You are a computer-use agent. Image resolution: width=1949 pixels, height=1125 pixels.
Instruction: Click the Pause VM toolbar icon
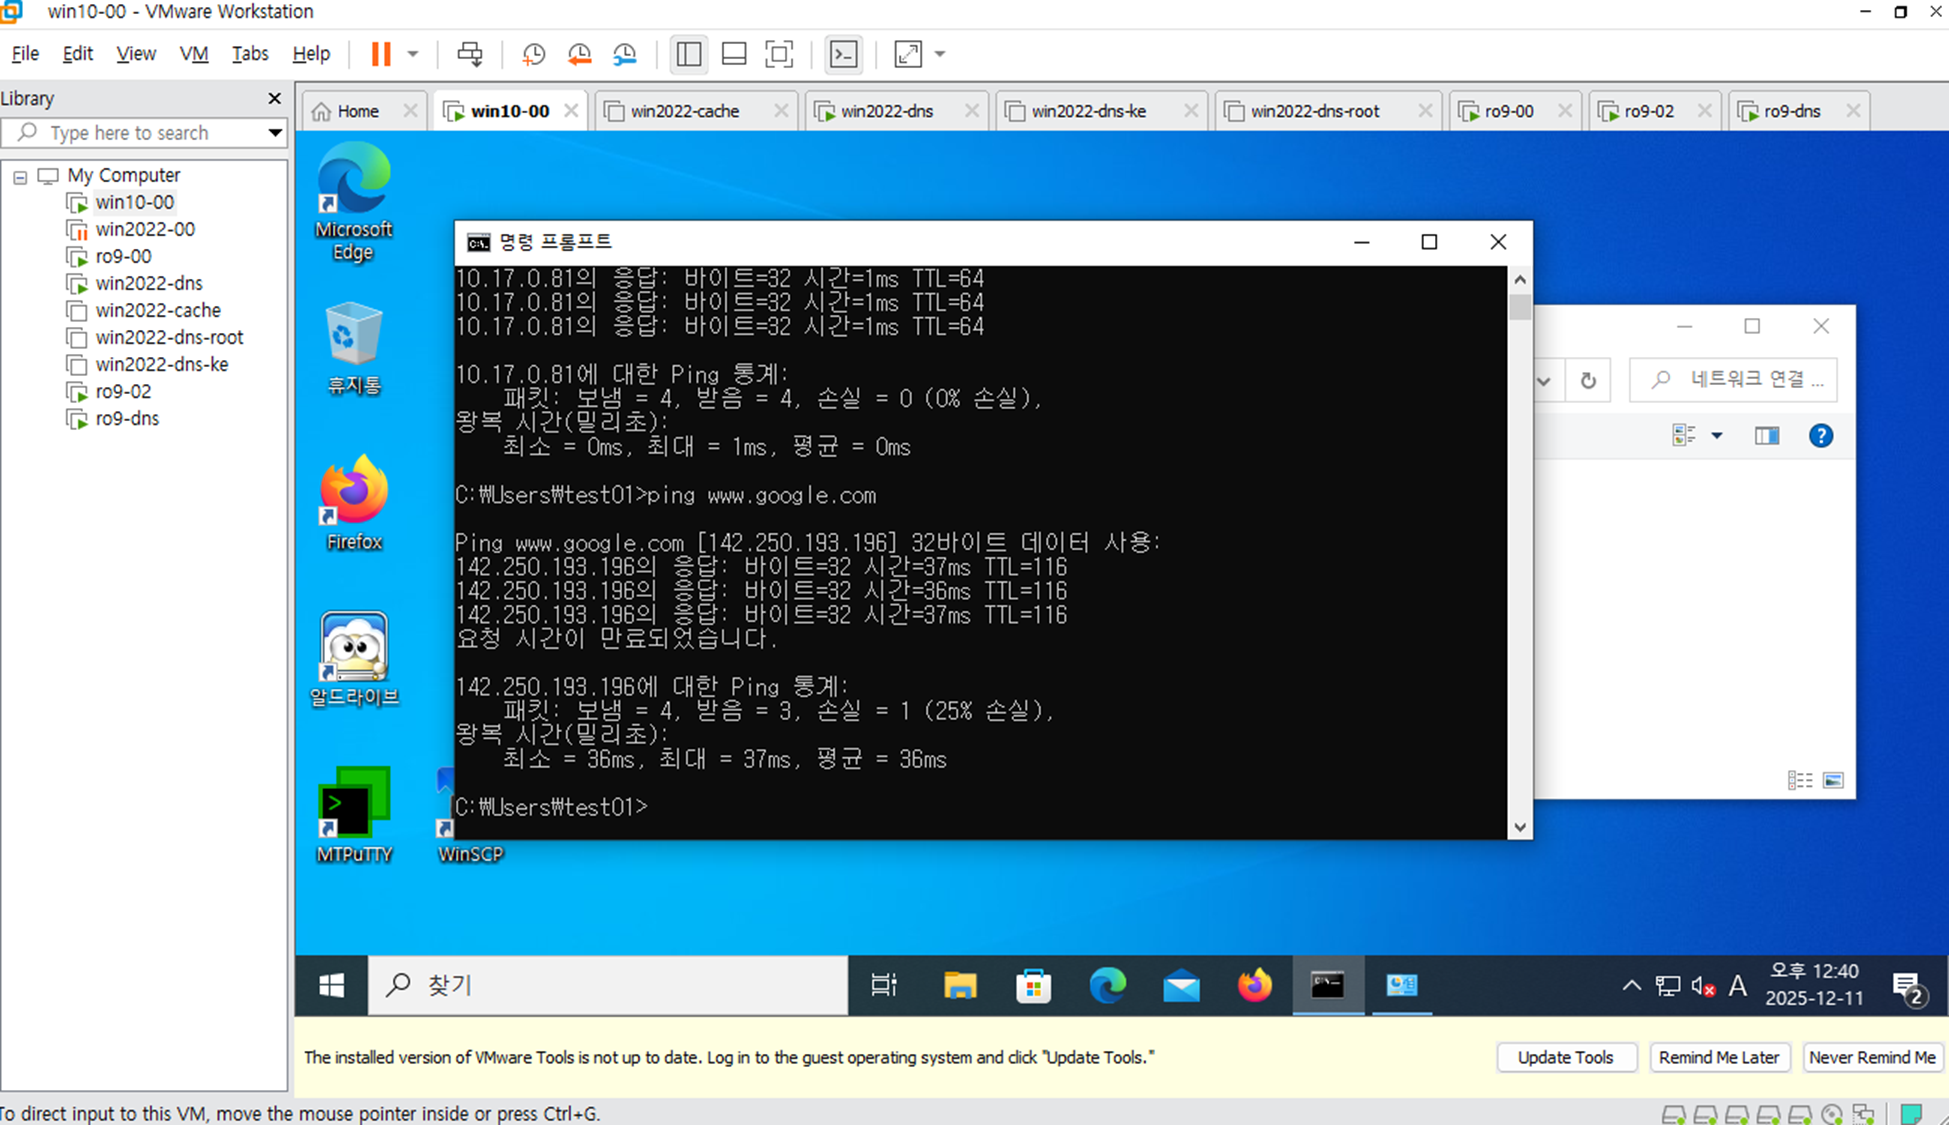point(381,54)
